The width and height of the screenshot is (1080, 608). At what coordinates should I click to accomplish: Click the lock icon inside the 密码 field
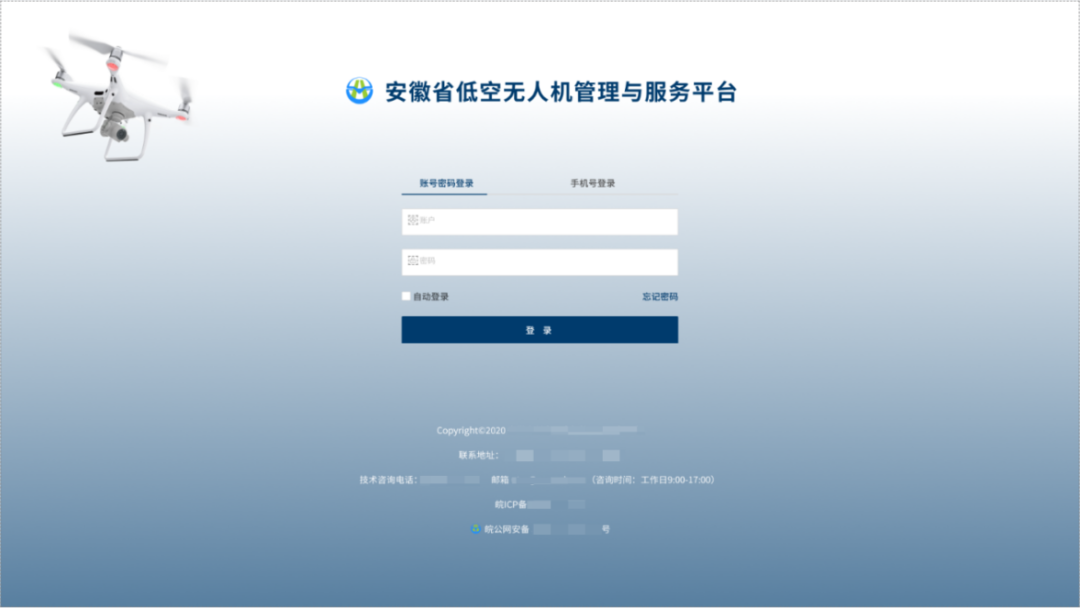click(x=413, y=261)
